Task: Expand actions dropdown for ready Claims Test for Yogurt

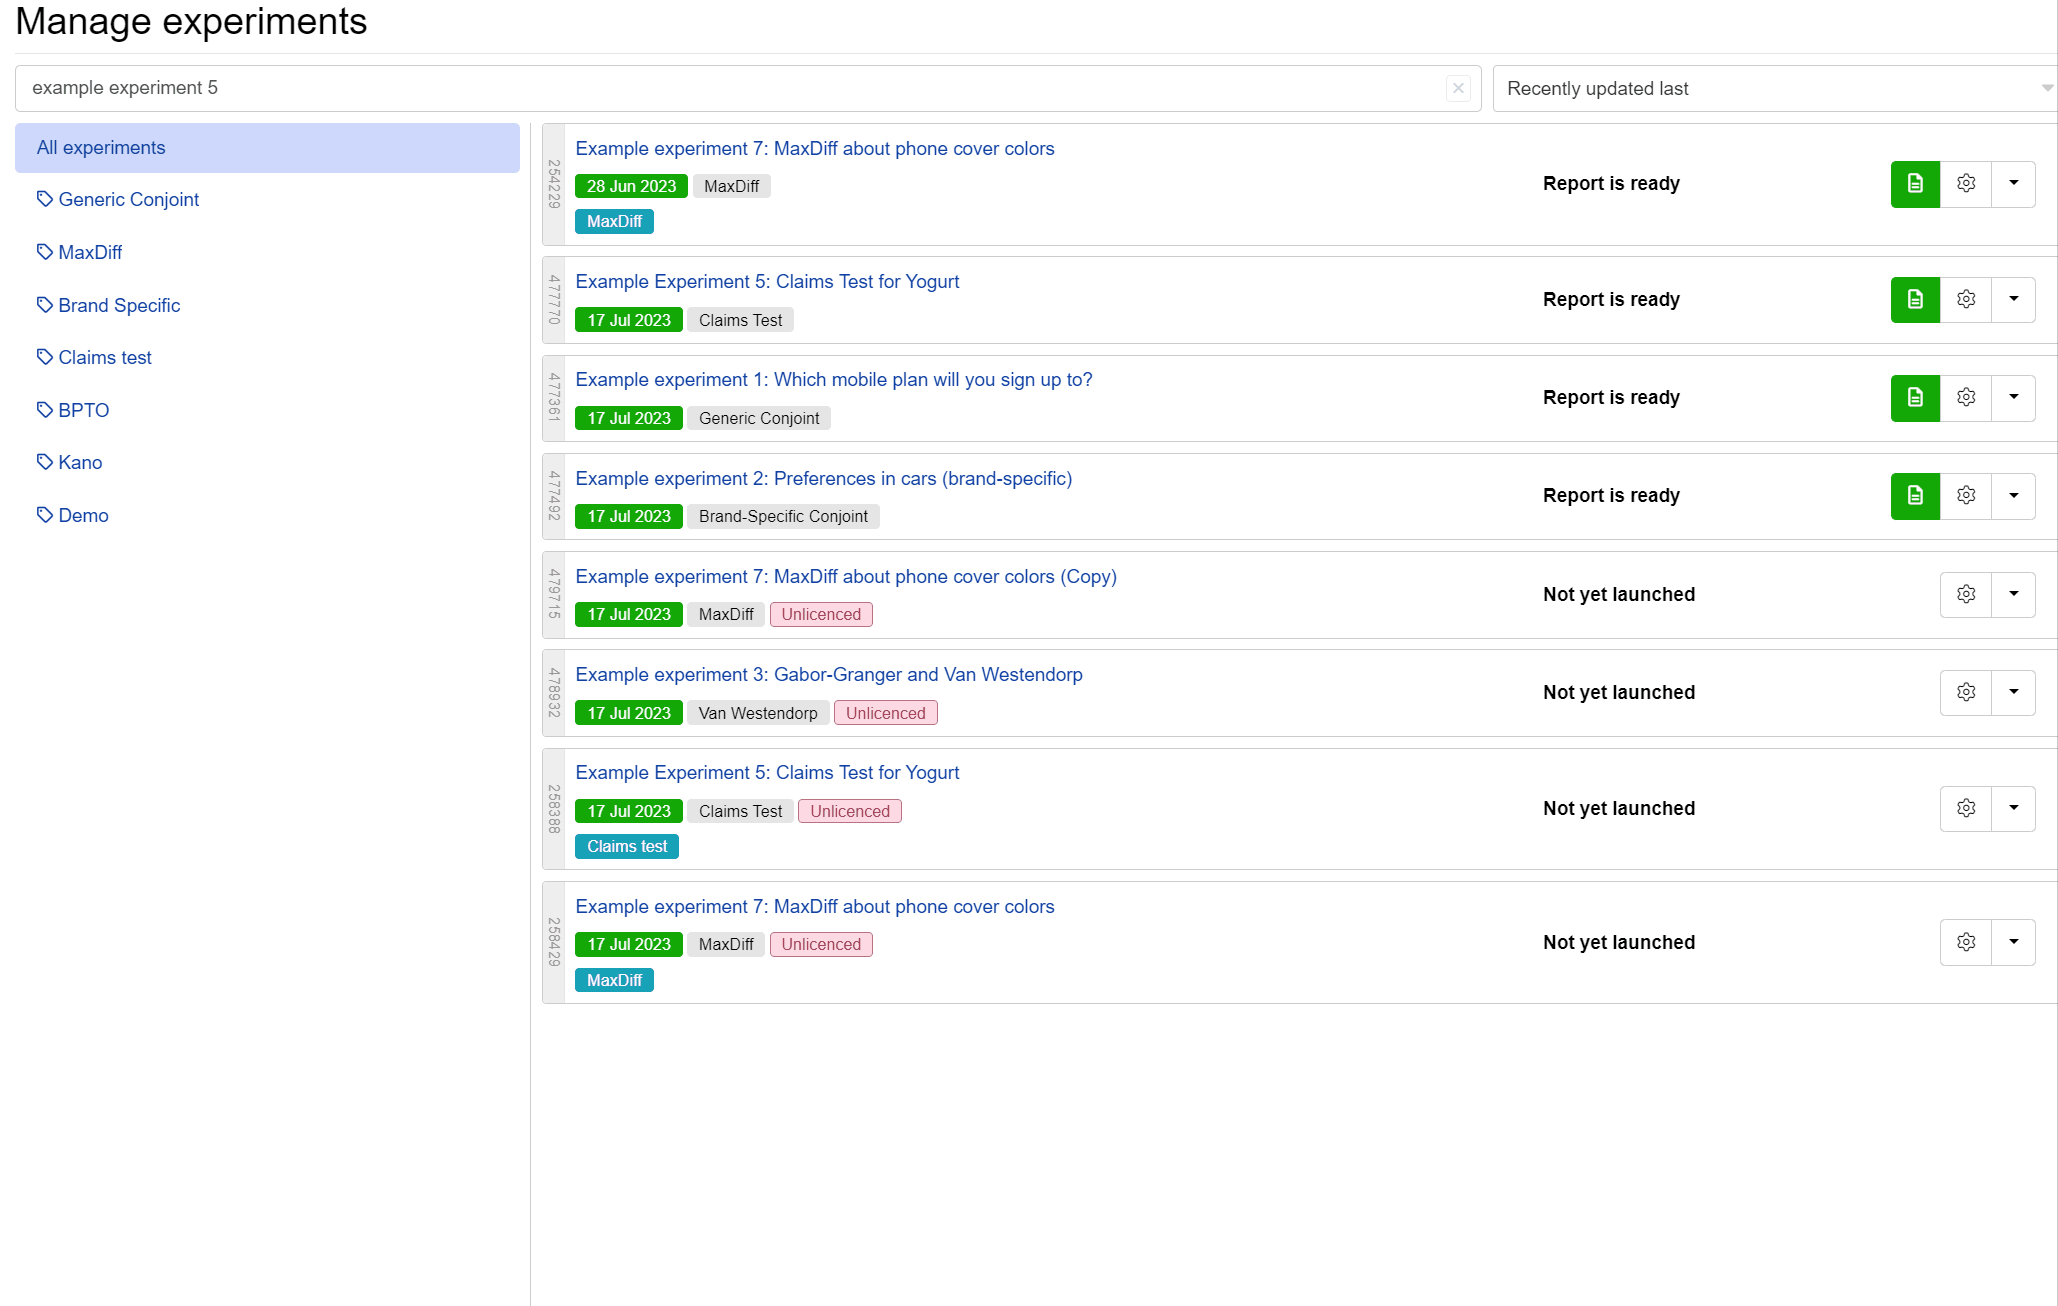Action: coord(2014,300)
